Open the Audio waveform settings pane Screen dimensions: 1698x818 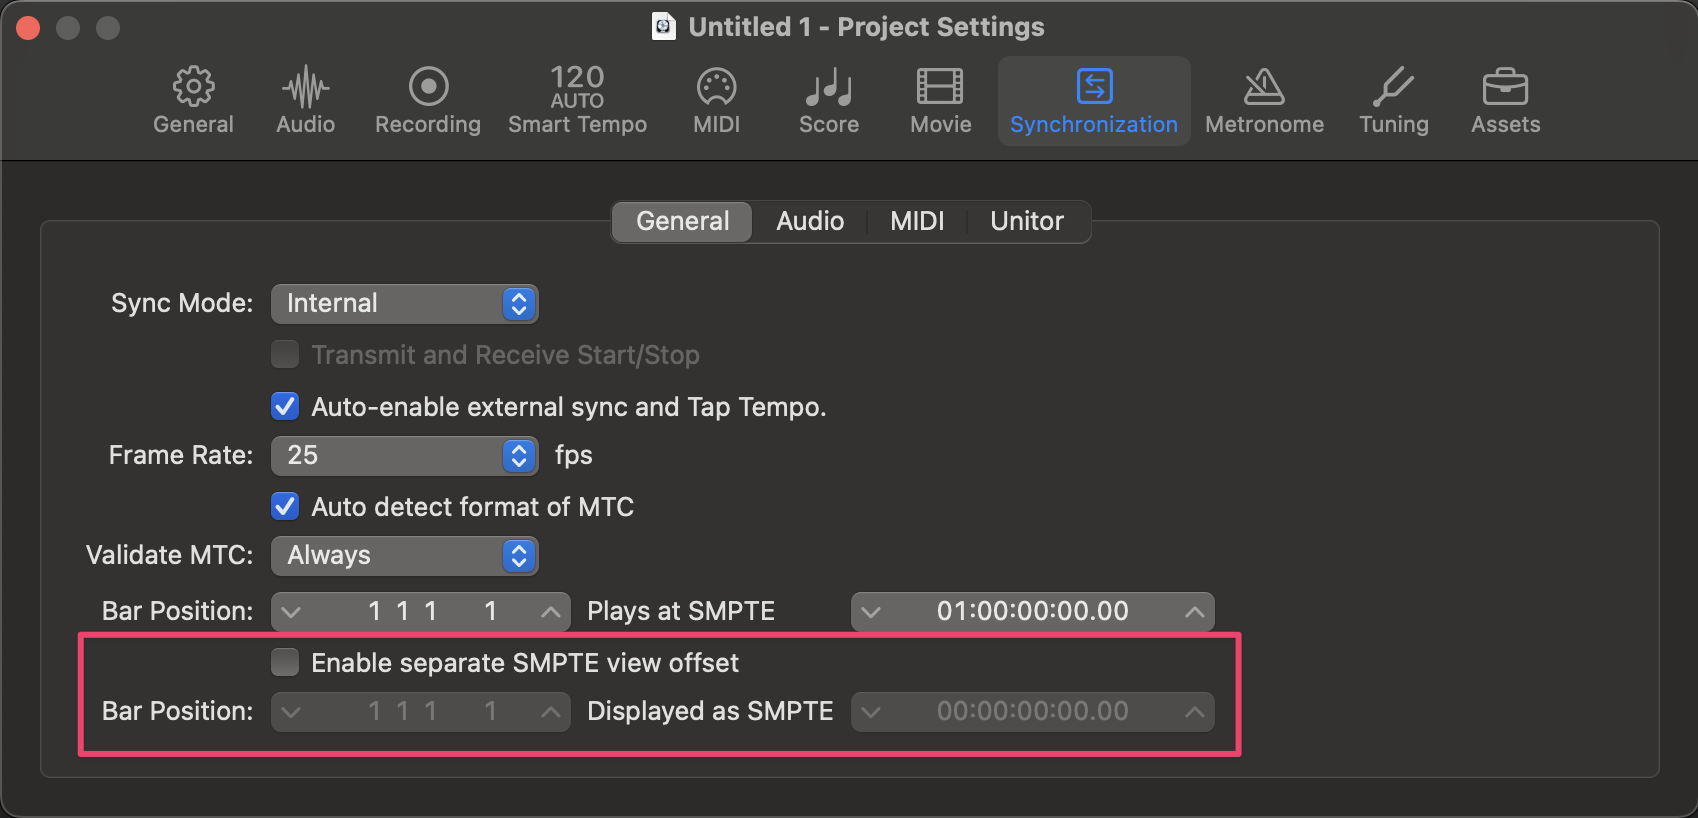(x=305, y=101)
